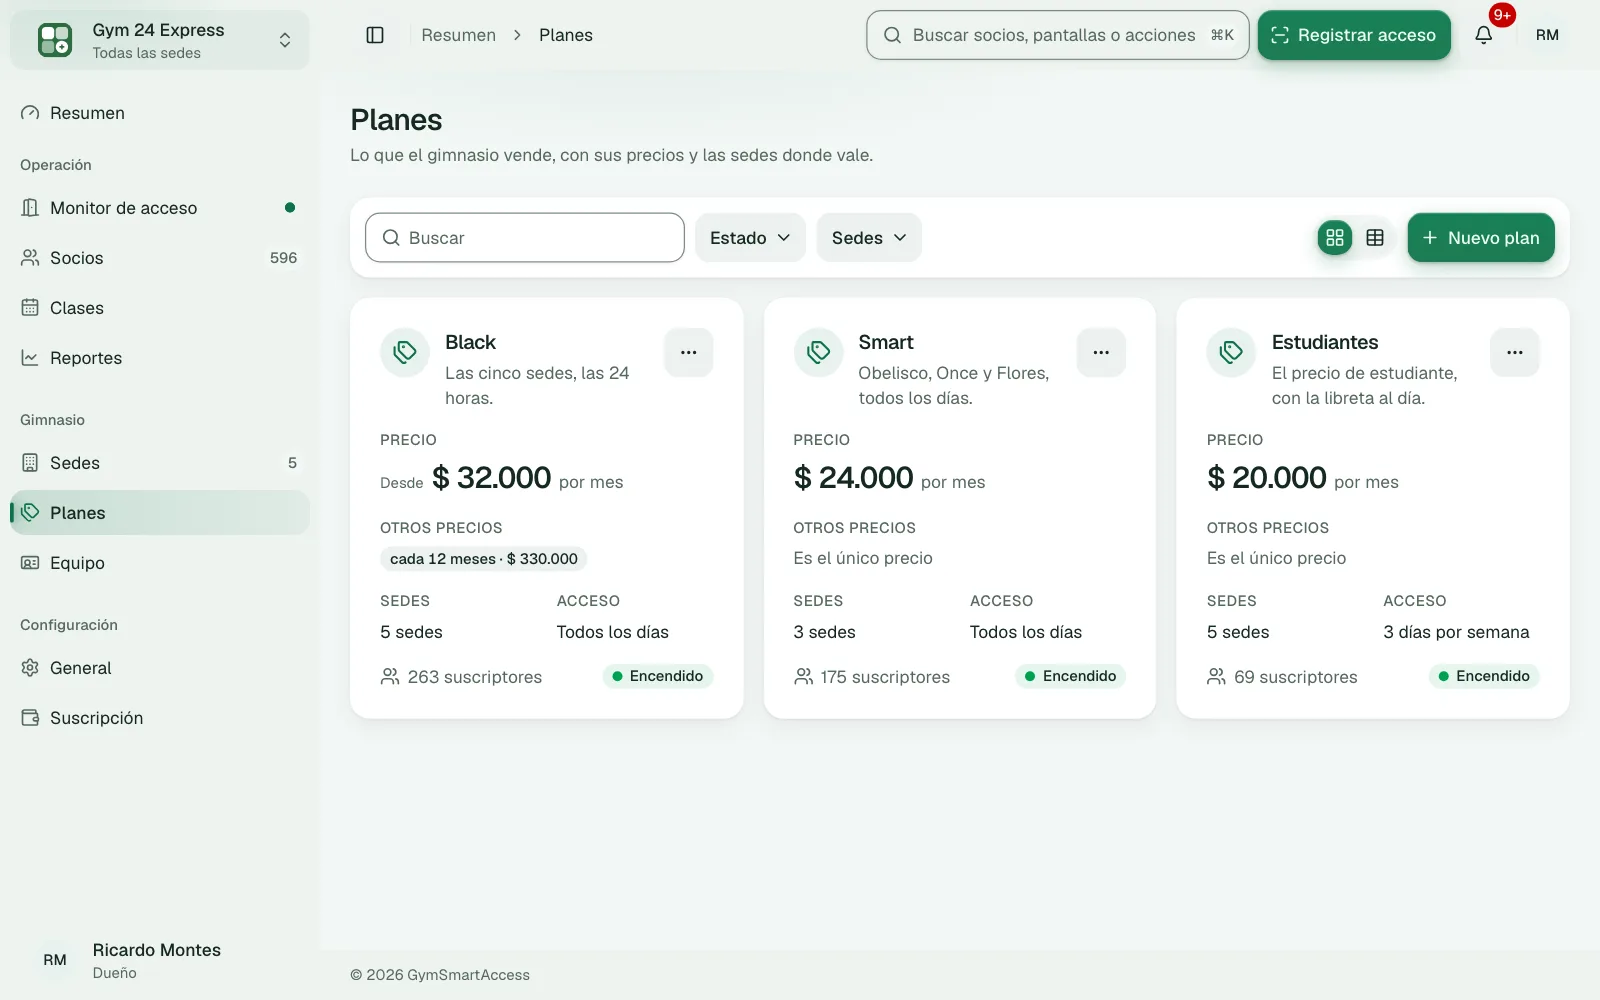This screenshot has width=1600, height=1000.
Task: Create a new plan with Nuevo plan
Action: 1481,238
